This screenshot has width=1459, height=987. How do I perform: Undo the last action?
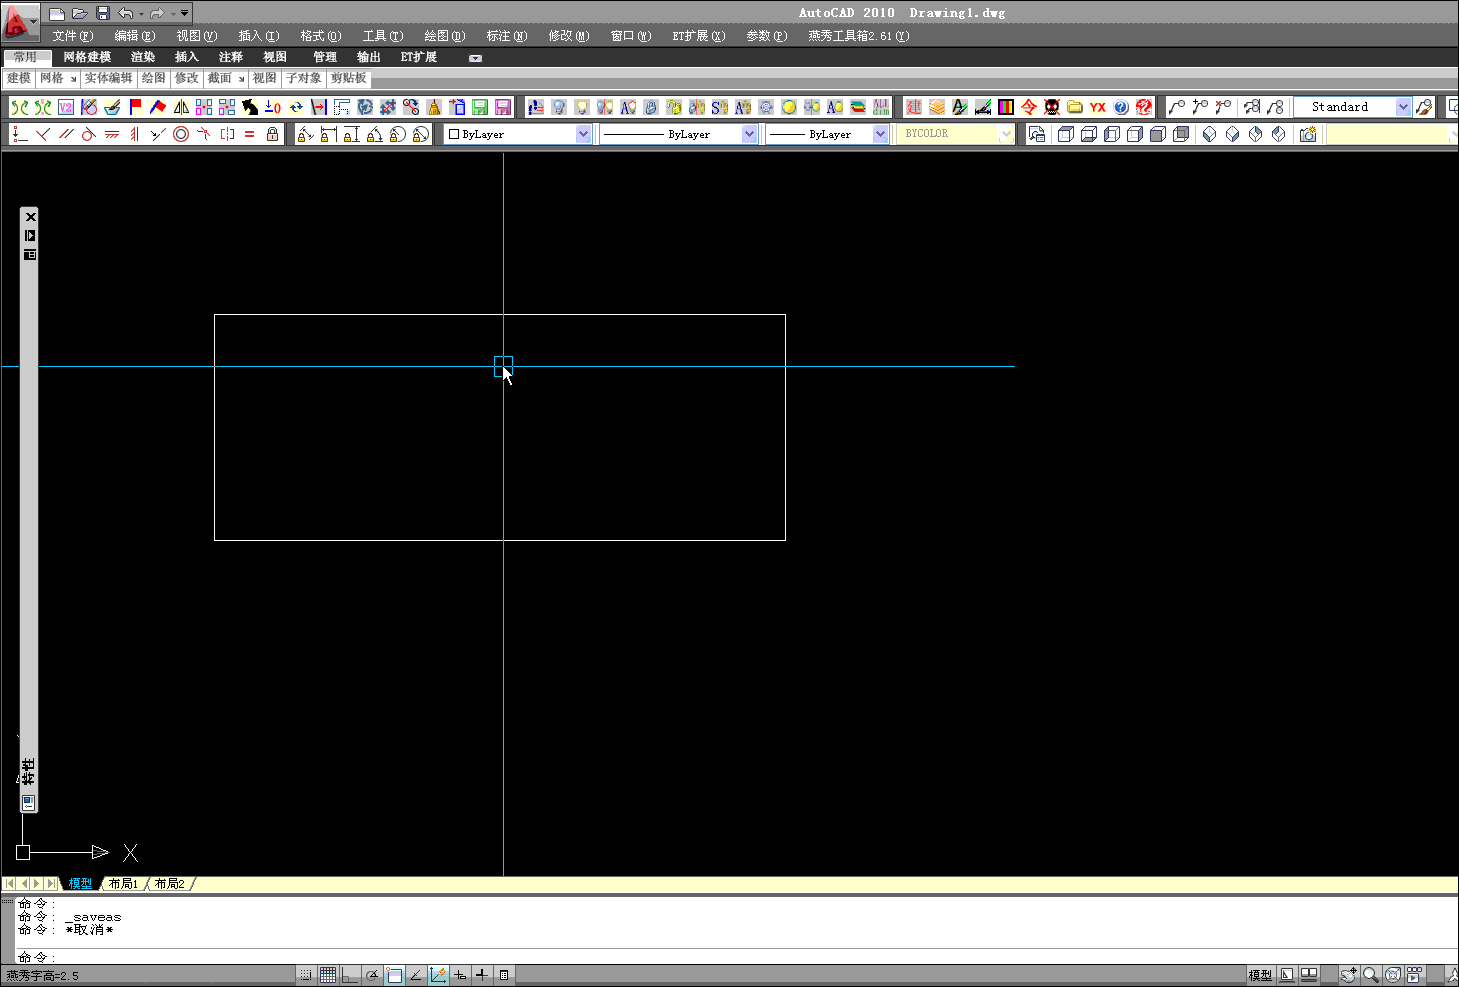125,13
